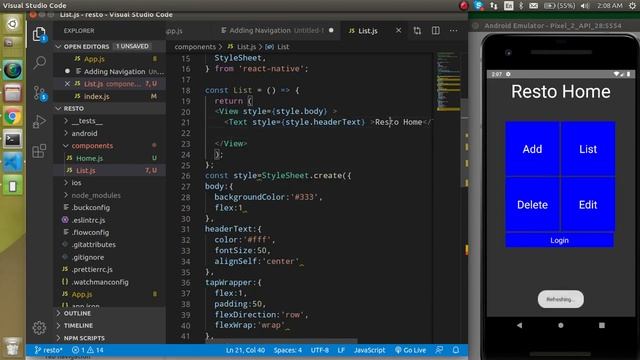Click Spaces: 4 indentation setting
Viewport: 640px width, 360px height.
[288, 350]
